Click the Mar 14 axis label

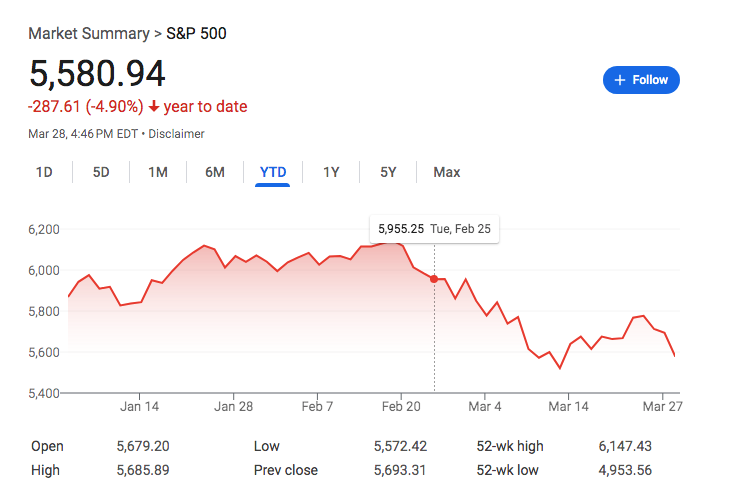tap(568, 407)
